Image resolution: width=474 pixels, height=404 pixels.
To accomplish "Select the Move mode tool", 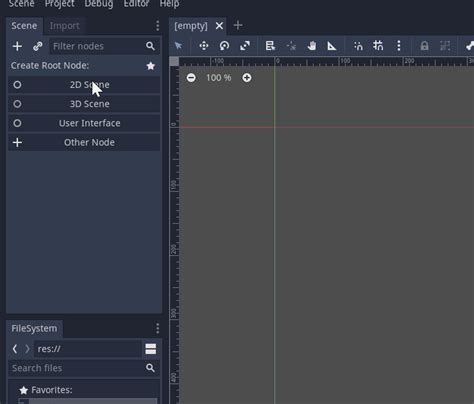I will (204, 46).
